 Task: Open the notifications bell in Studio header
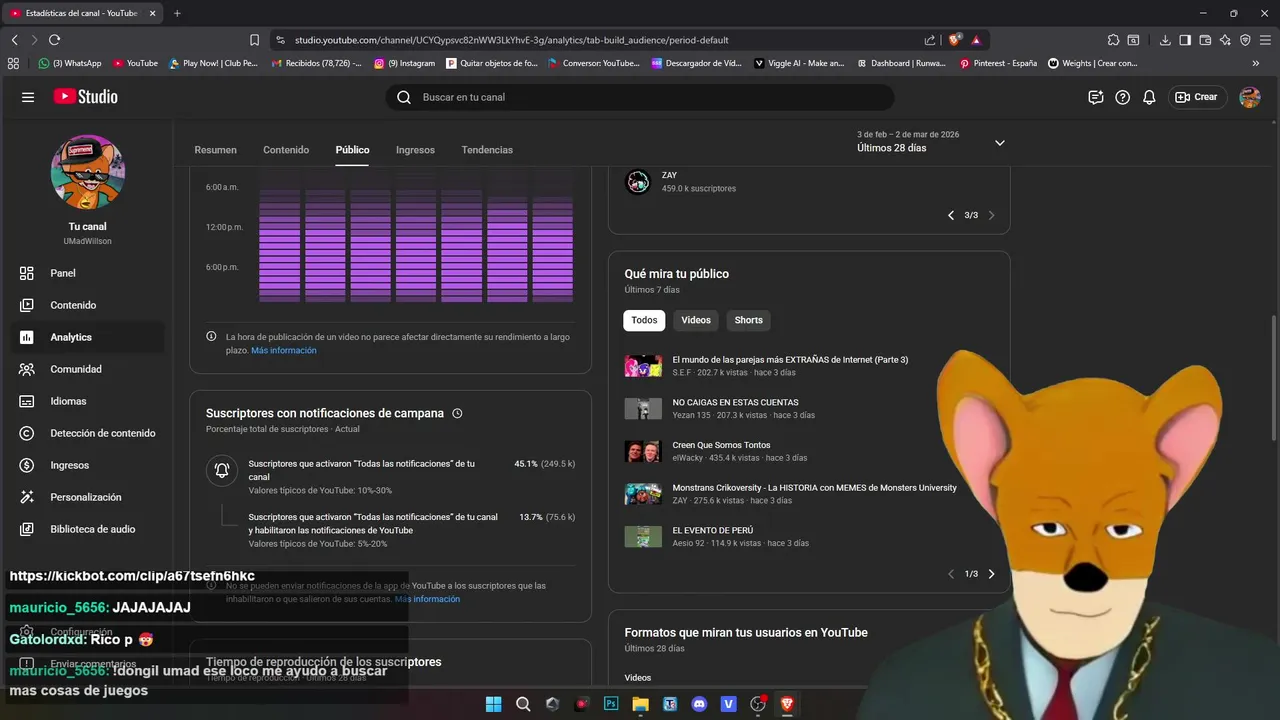(1149, 97)
